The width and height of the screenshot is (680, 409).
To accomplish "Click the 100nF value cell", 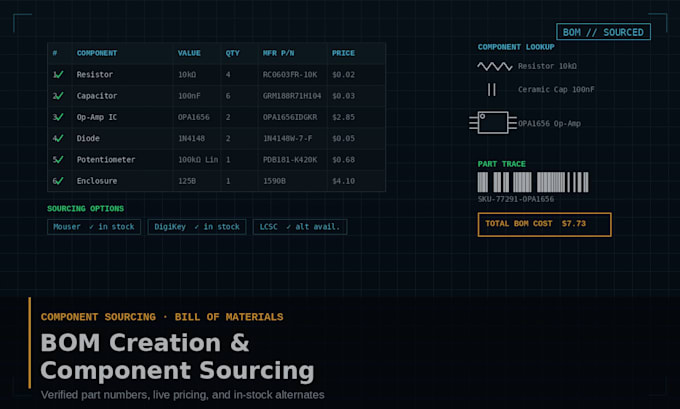I will pyautogui.click(x=189, y=96).
